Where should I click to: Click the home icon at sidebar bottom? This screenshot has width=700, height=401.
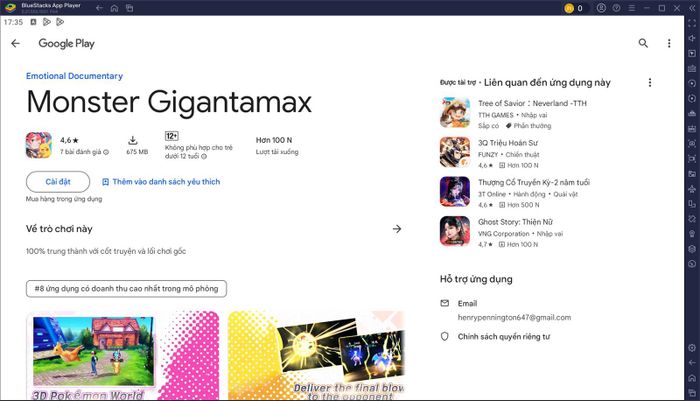tap(692, 378)
